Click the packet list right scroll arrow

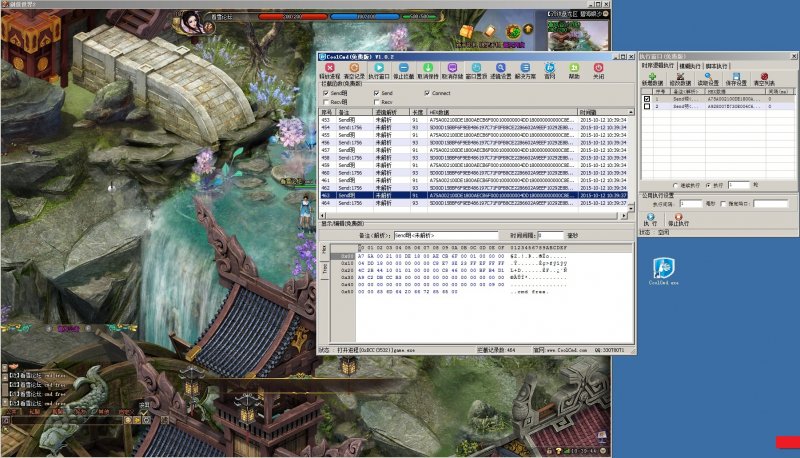point(624,216)
